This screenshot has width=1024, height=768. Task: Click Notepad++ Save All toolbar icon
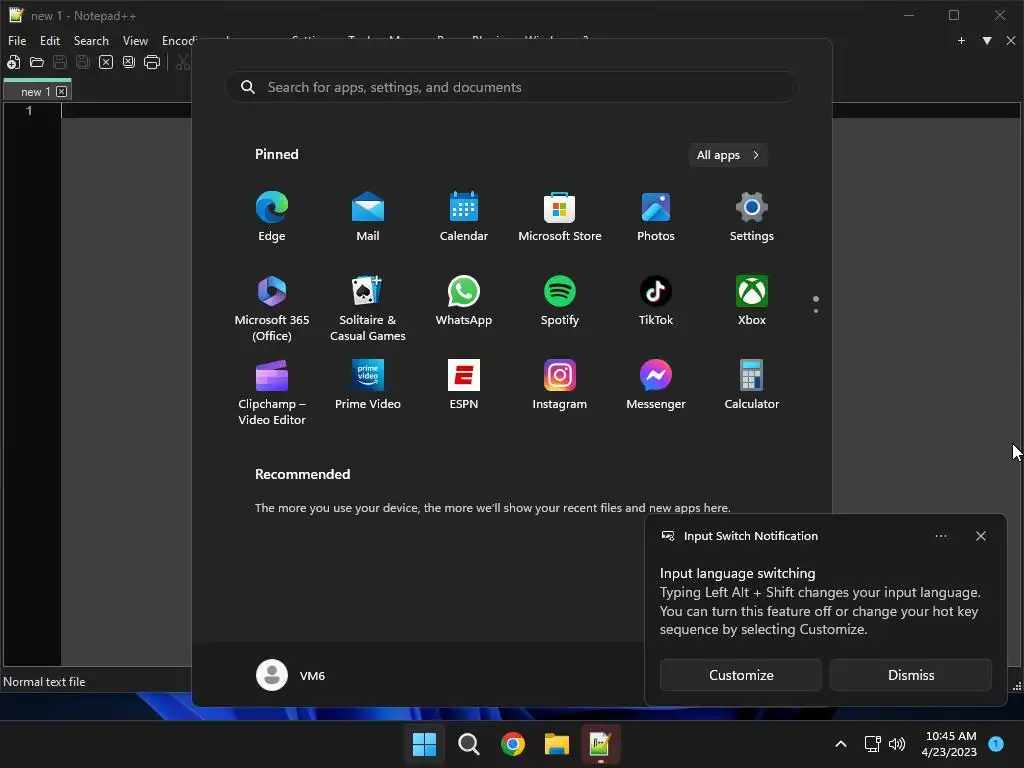pyautogui.click(x=83, y=63)
